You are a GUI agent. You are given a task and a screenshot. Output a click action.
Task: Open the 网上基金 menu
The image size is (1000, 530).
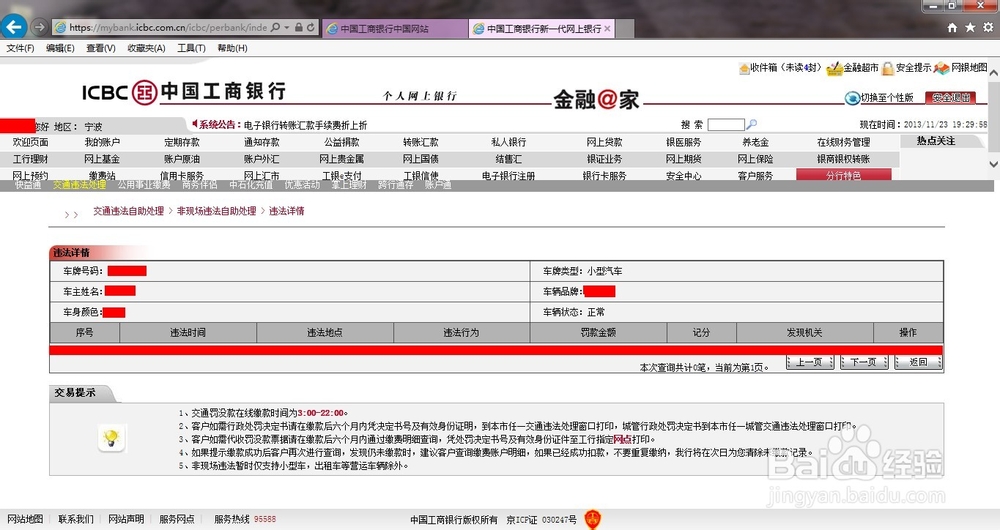tap(102, 159)
